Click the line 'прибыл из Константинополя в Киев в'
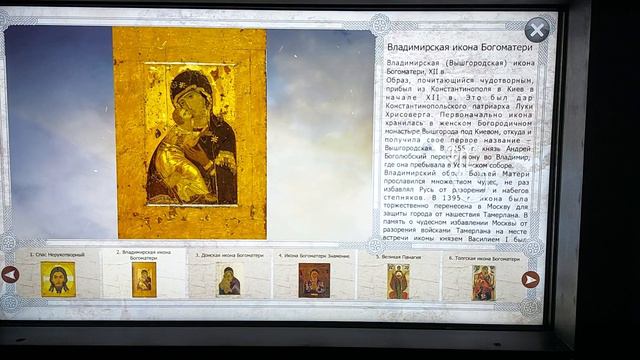 tap(460, 89)
